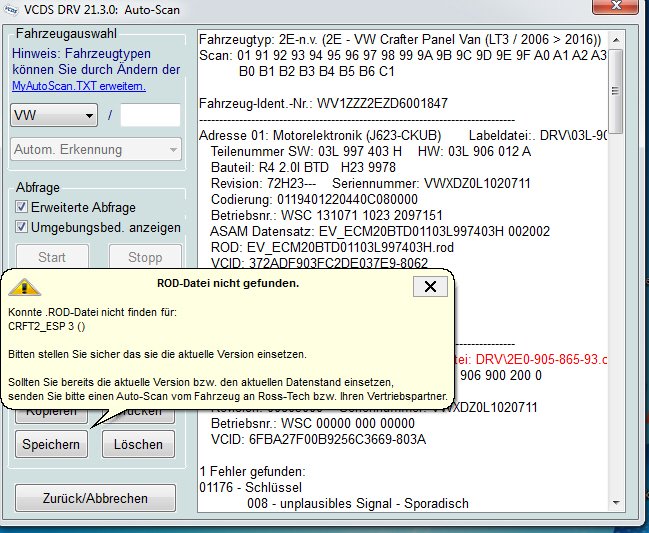Toggle the Erweiterte Abfrage checkbox
The height and width of the screenshot is (533, 649).
click(x=21, y=207)
